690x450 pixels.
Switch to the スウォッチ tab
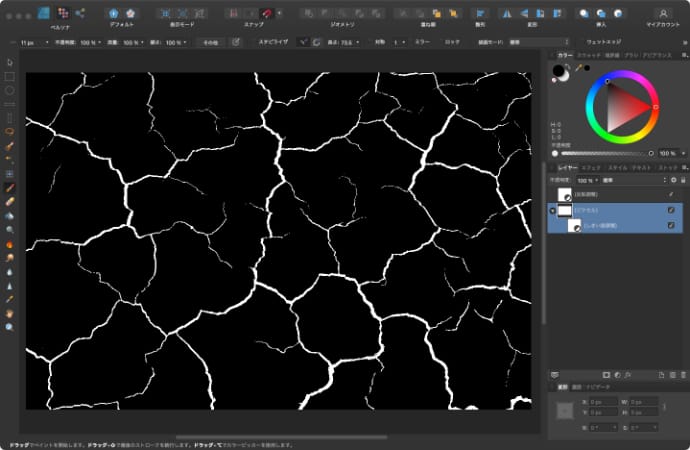590,55
